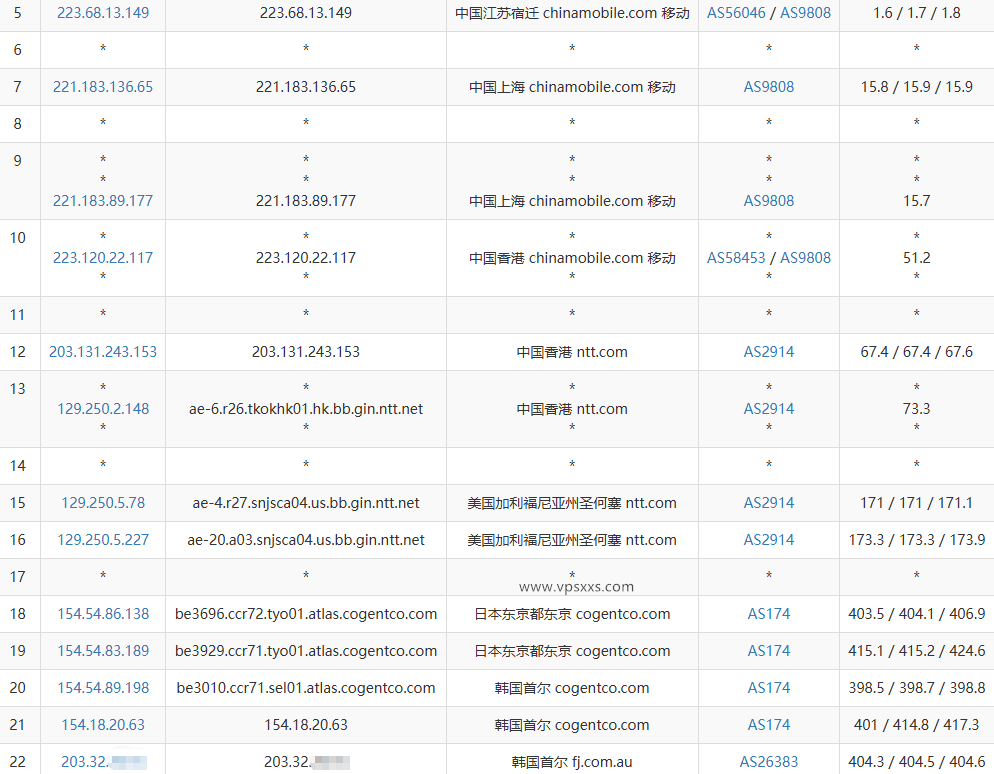This screenshot has width=994, height=774.
Task: Select latency value 15.7 in hop 9
Action: (x=916, y=201)
